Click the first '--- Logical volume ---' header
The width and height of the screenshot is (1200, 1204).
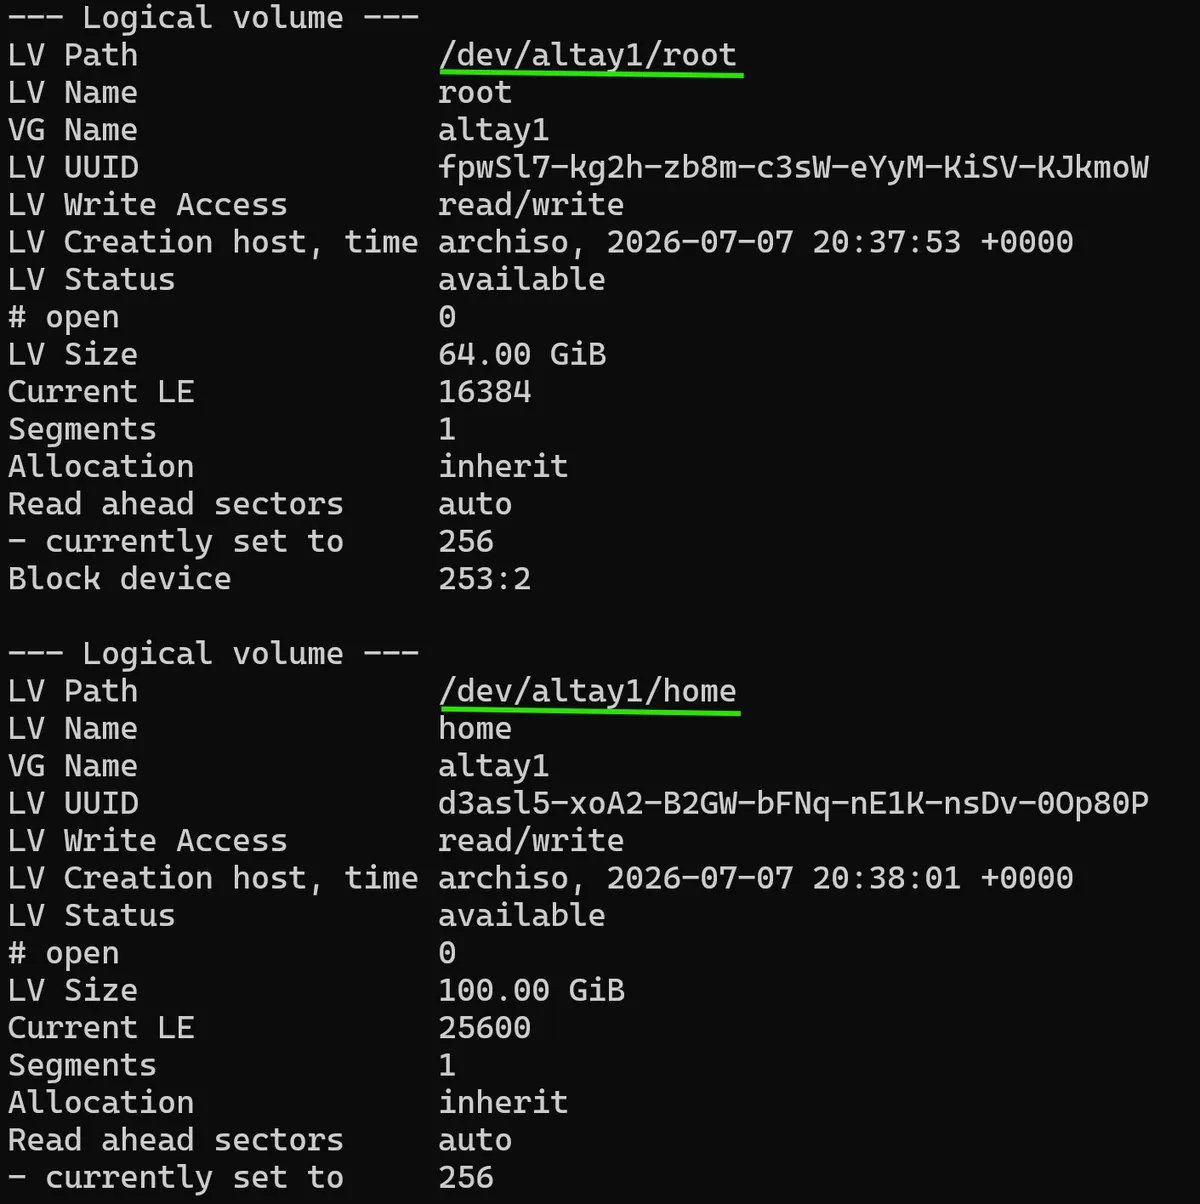[x=213, y=17]
